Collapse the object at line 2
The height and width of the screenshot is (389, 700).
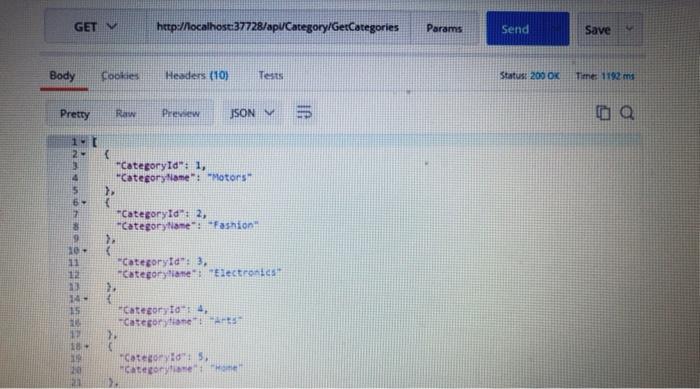coord(83,154)
